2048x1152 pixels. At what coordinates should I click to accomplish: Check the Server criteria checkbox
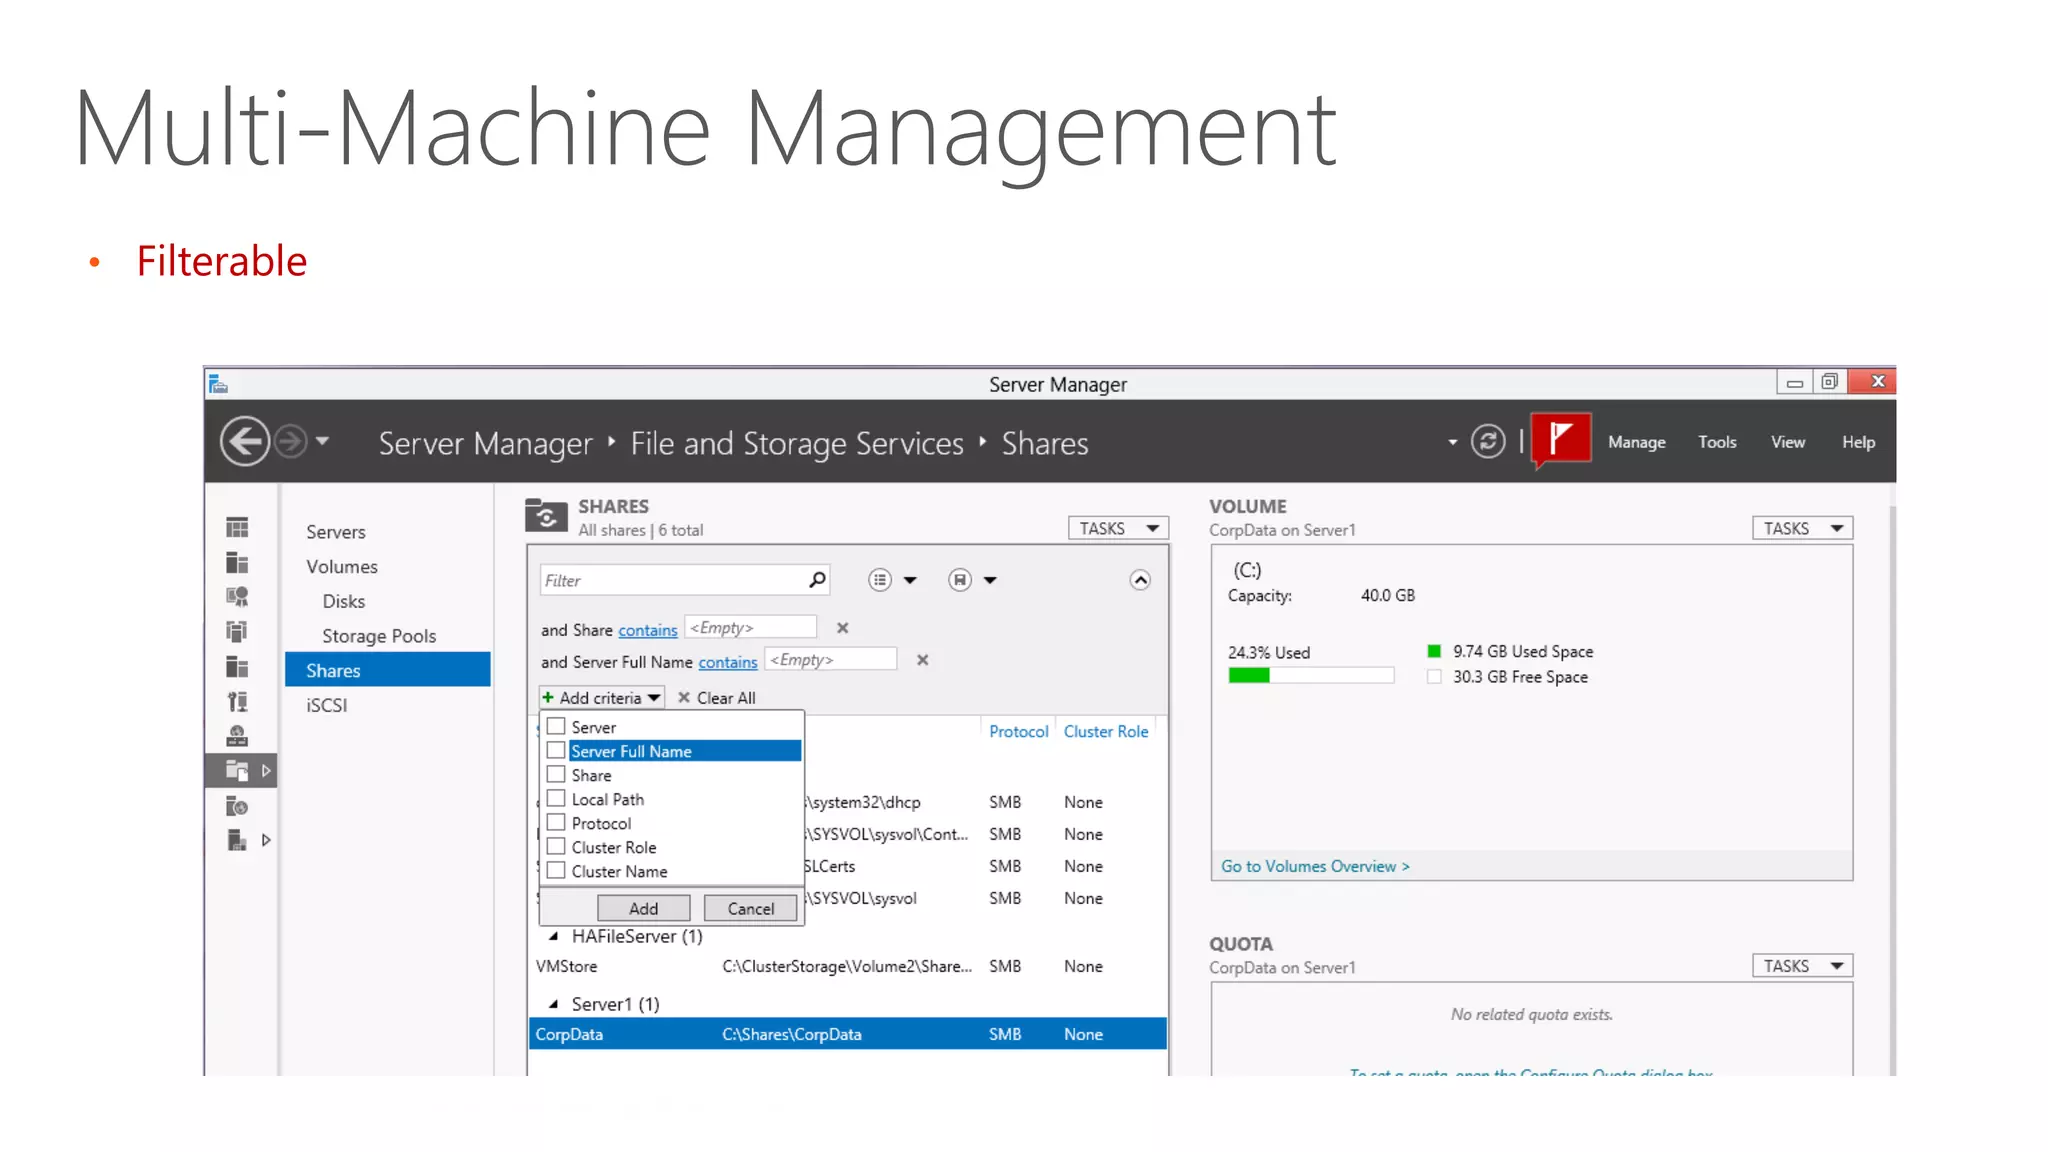(x=556, y=726)
